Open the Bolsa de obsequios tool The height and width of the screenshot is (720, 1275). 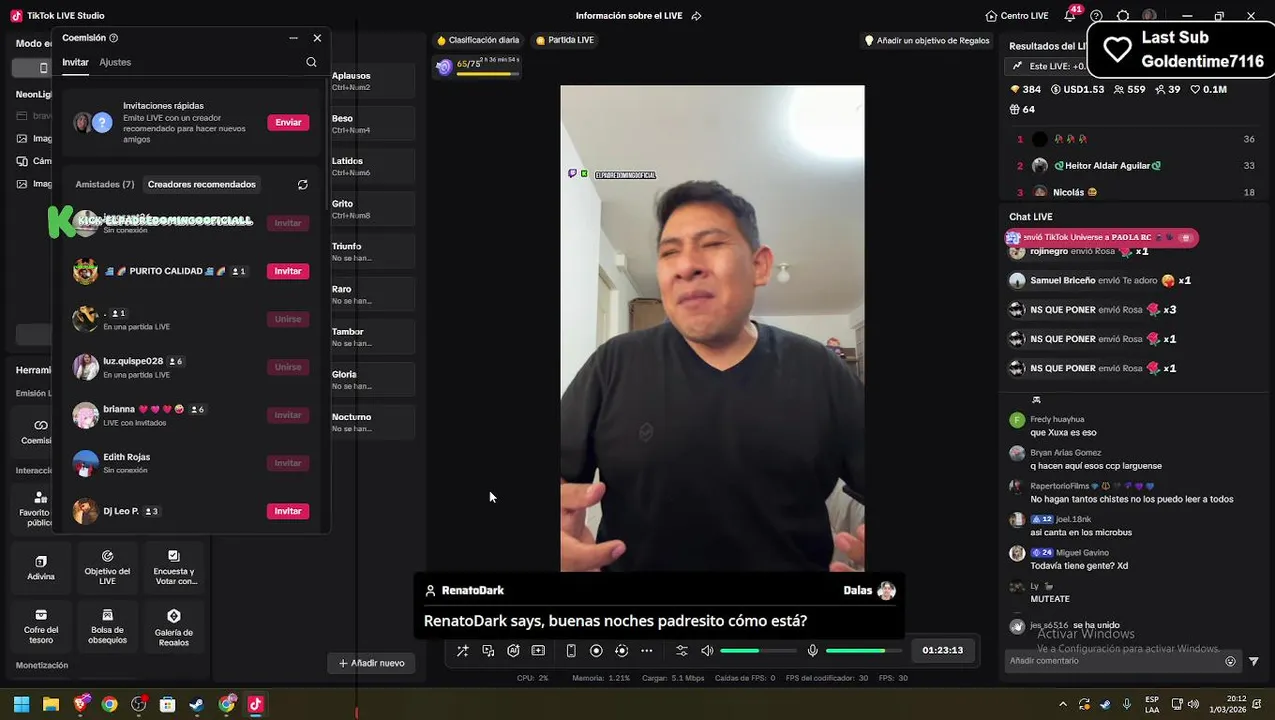tap(107, 626)
